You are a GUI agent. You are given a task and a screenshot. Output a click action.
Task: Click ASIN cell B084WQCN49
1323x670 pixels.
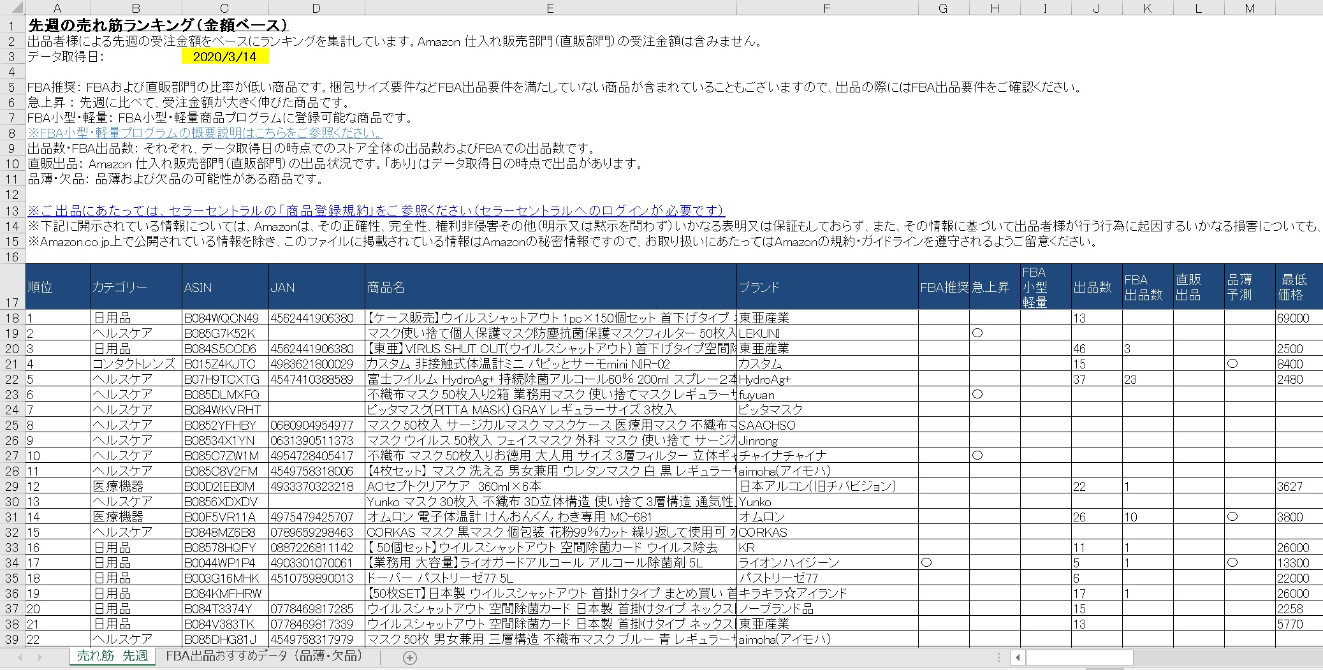pyautogui.click(x=224, y=318)
